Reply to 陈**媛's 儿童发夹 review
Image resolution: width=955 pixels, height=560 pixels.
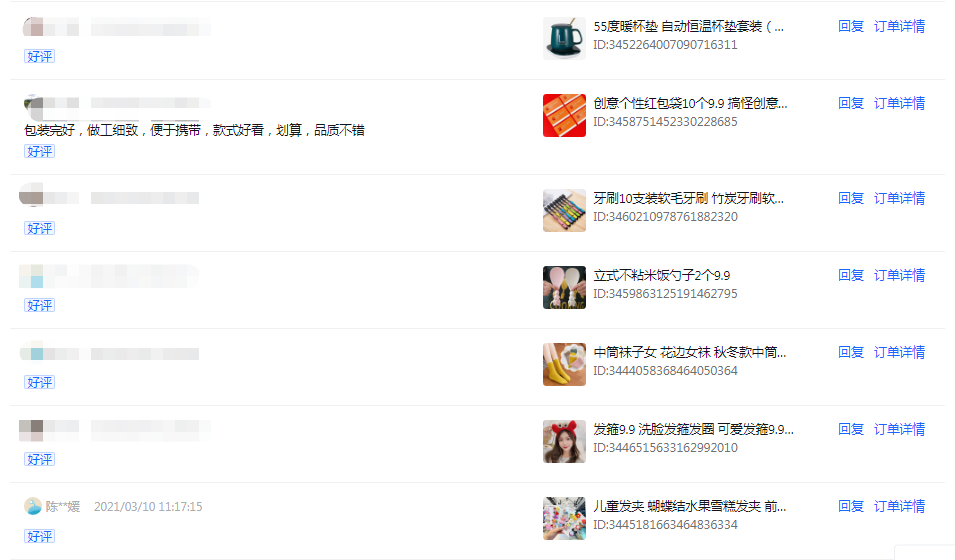pyautogui.click(x=851, y=506)
